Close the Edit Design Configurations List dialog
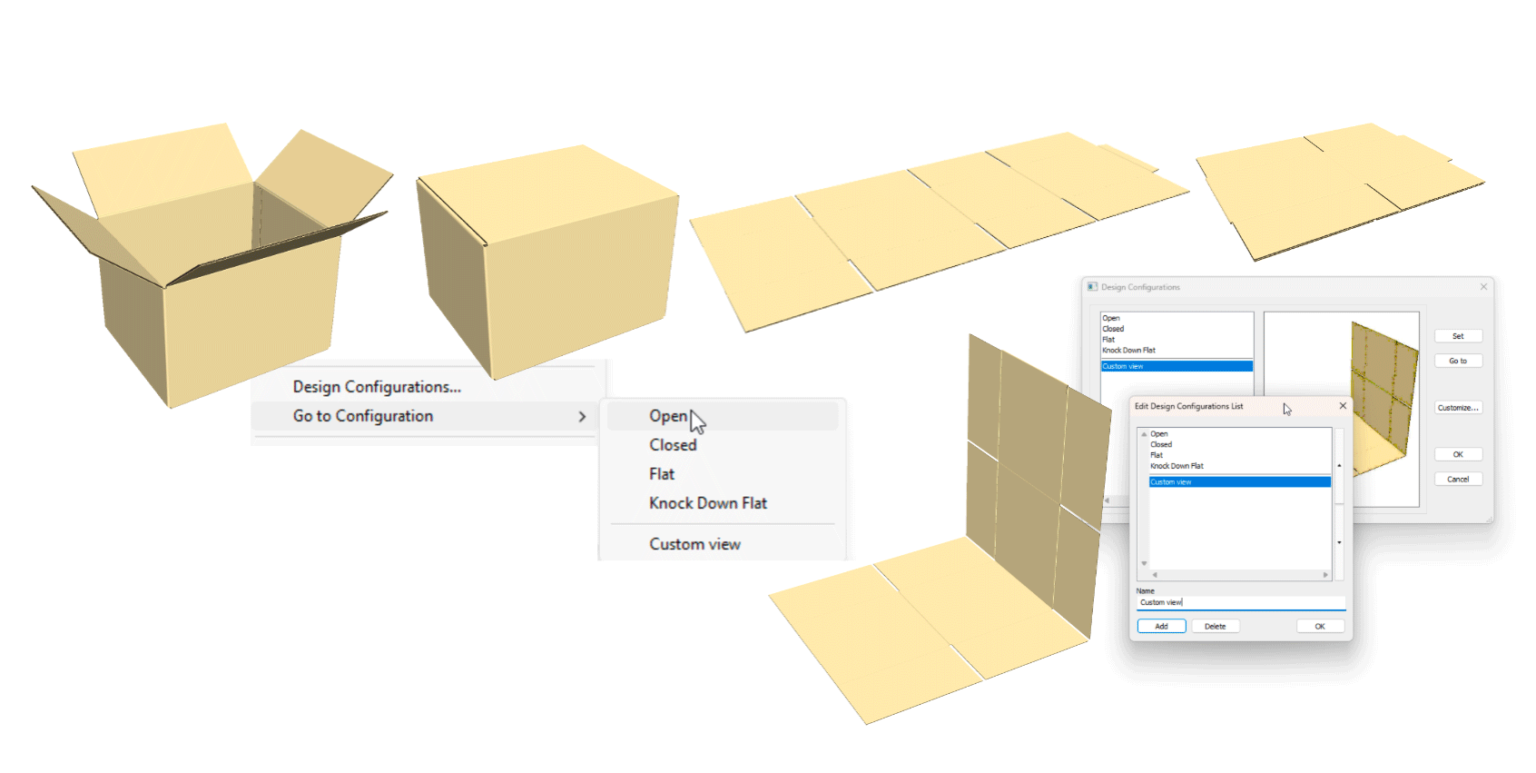 pyautogui.click(x=1342, y=406)
